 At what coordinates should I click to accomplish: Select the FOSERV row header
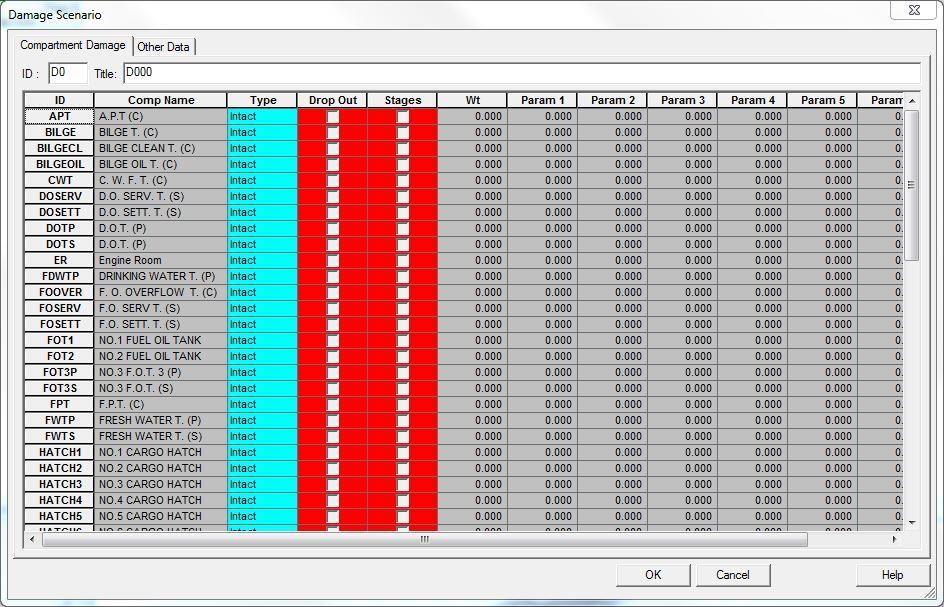(60, 308)
